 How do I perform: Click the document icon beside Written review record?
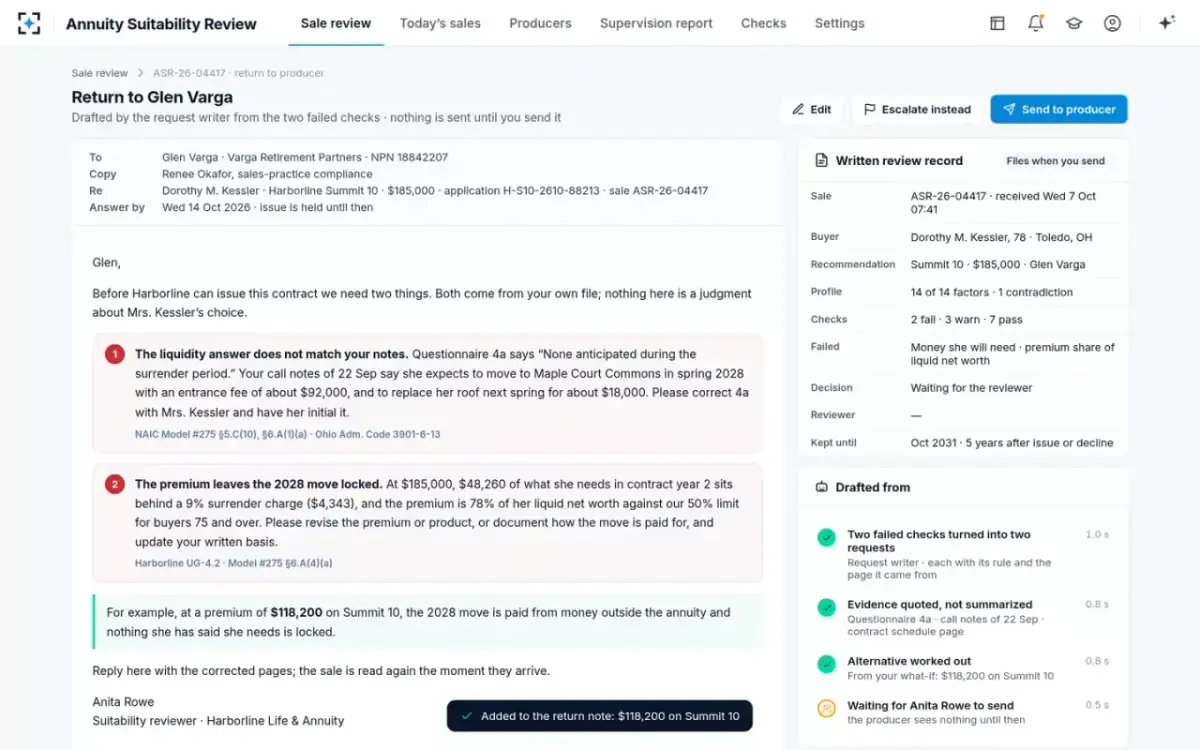click(822, 160)
